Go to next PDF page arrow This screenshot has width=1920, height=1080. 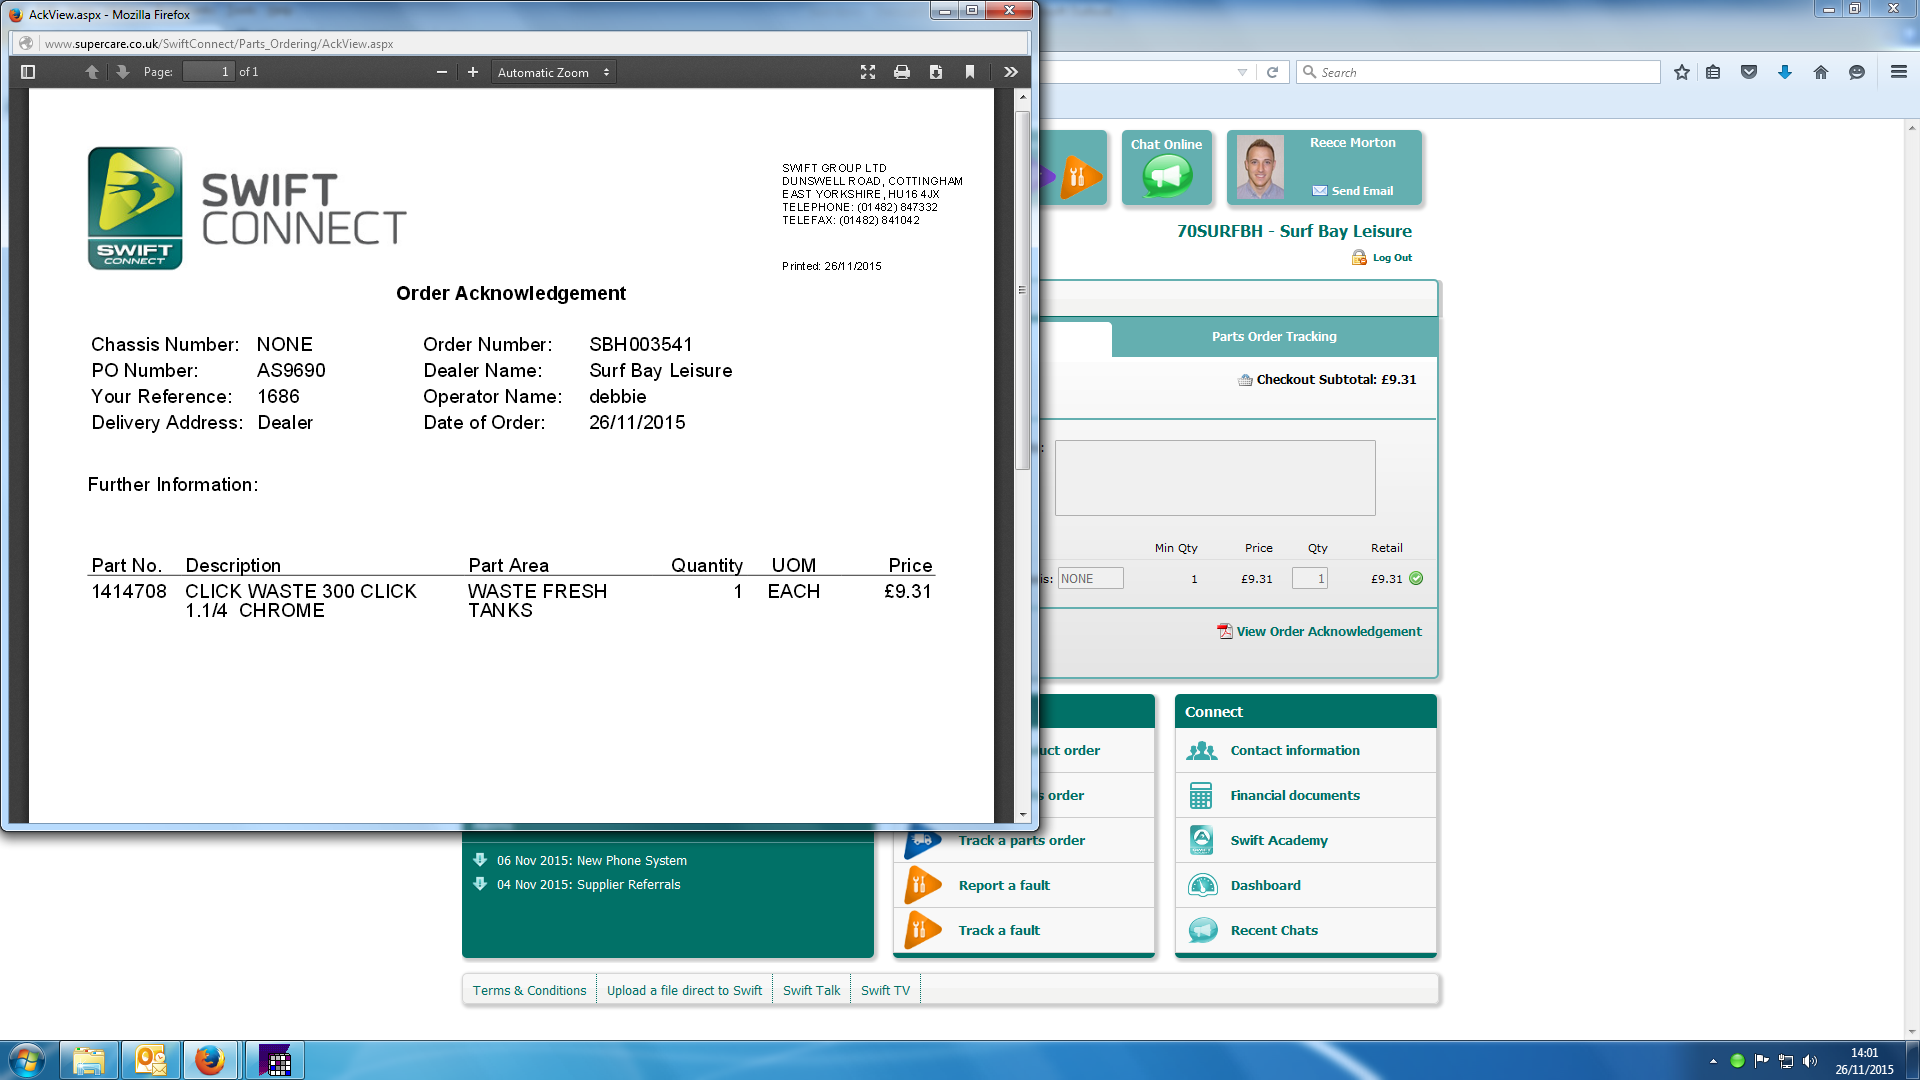coord(122,72)
